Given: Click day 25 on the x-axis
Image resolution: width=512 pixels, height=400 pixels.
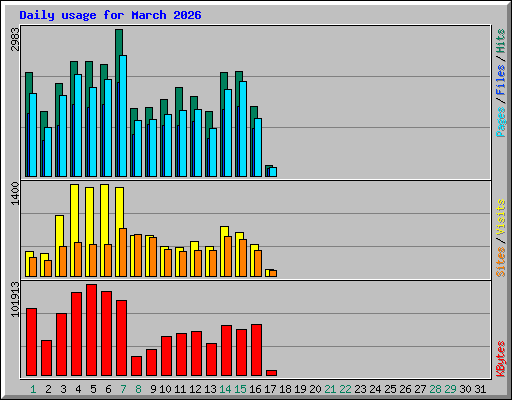Looking at the screenshot, I should (x=390, y=389).
